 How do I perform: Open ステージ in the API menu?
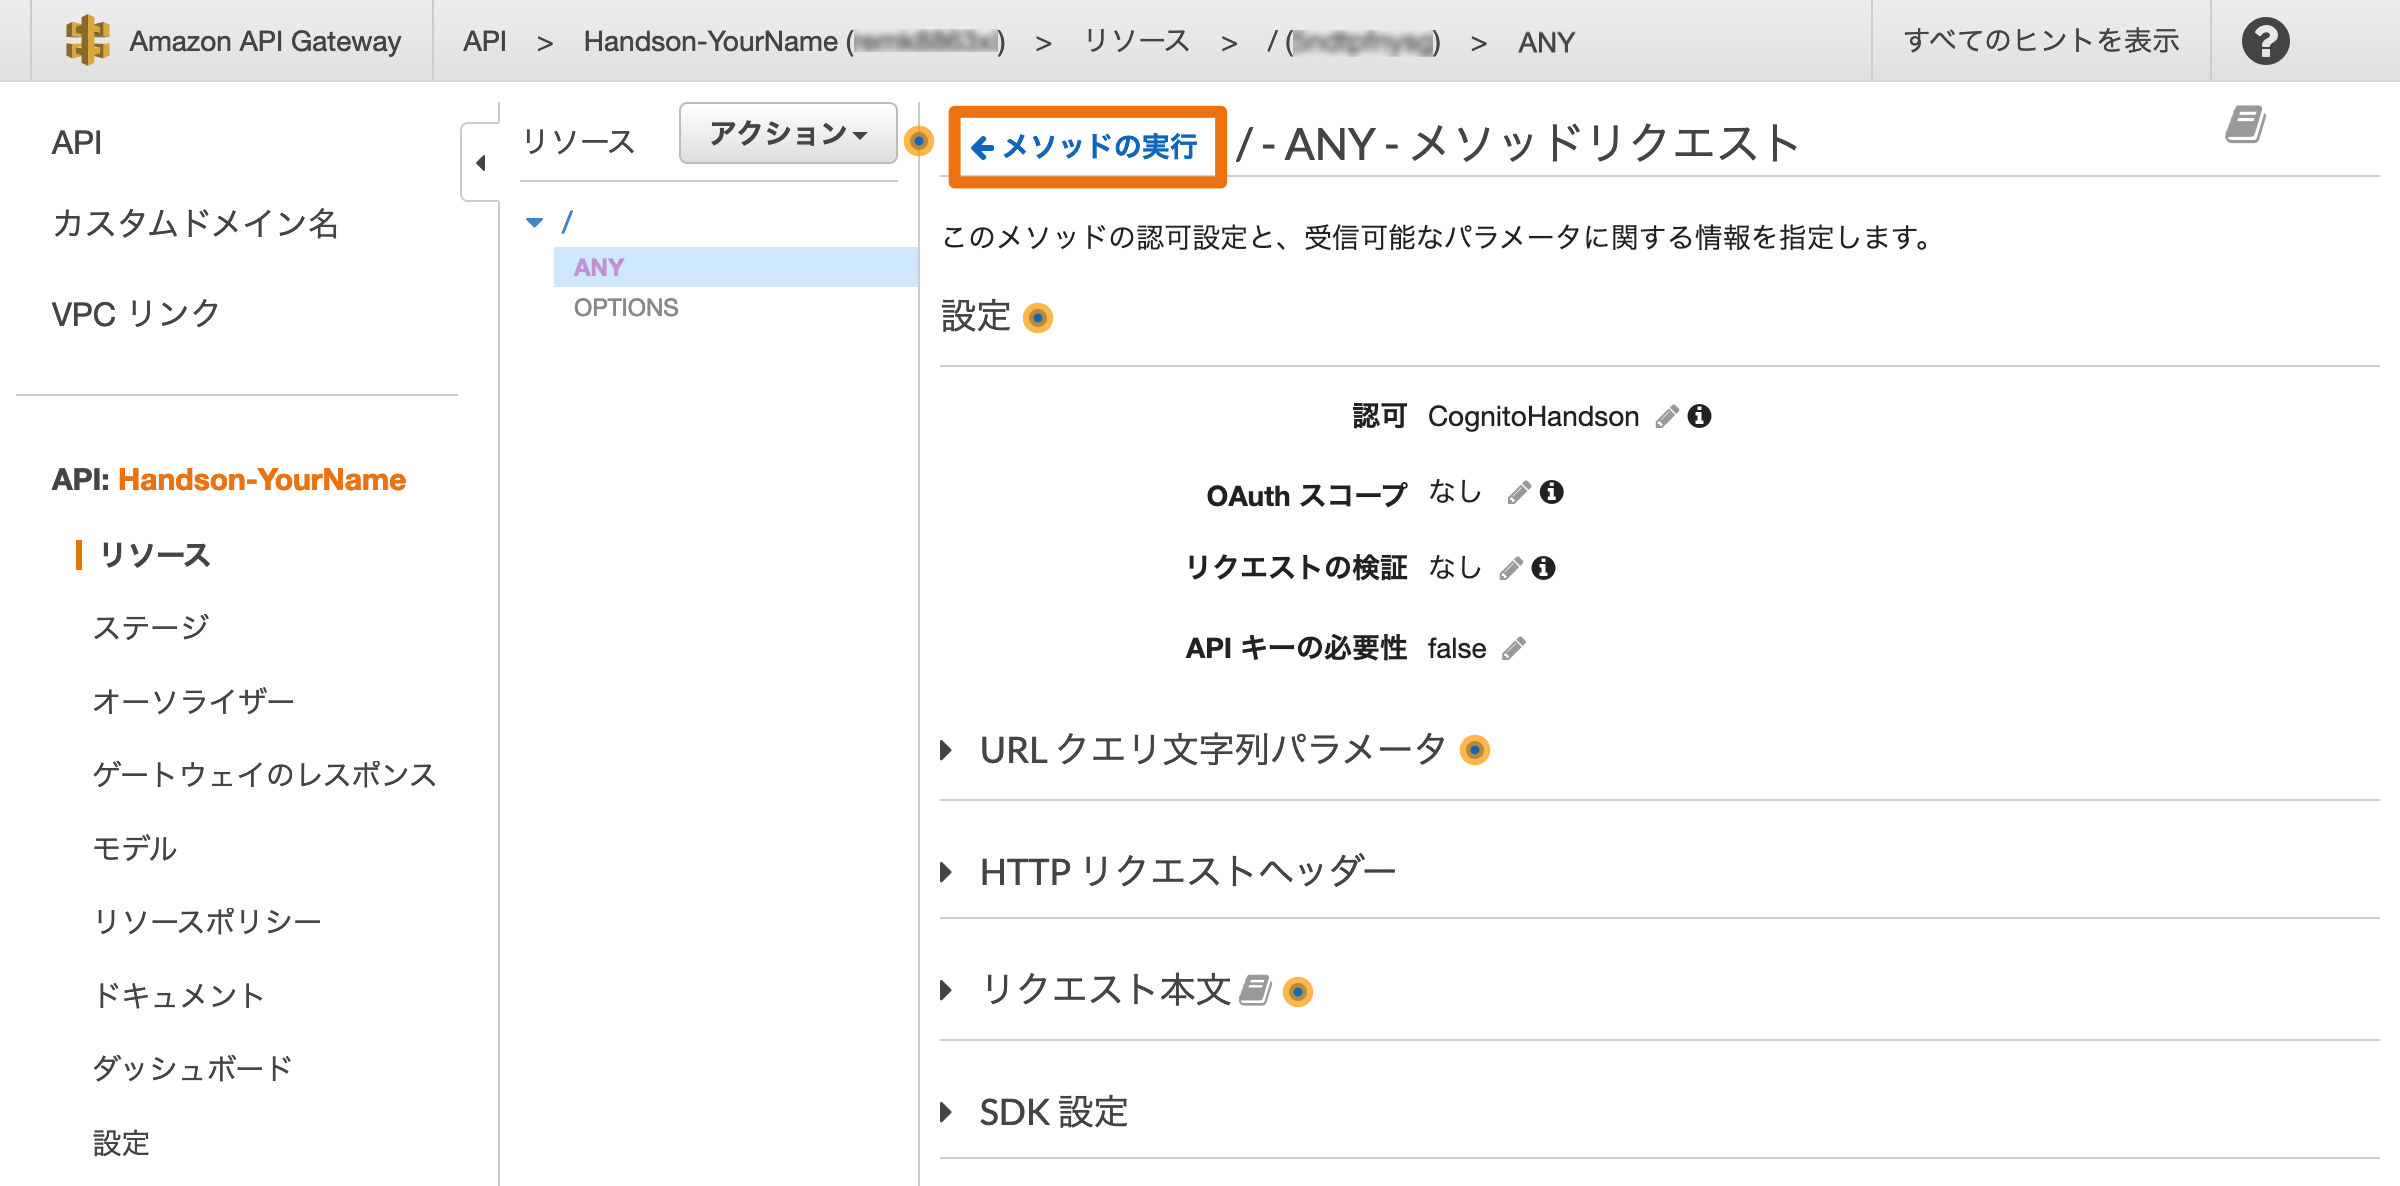tap(151, 627)
